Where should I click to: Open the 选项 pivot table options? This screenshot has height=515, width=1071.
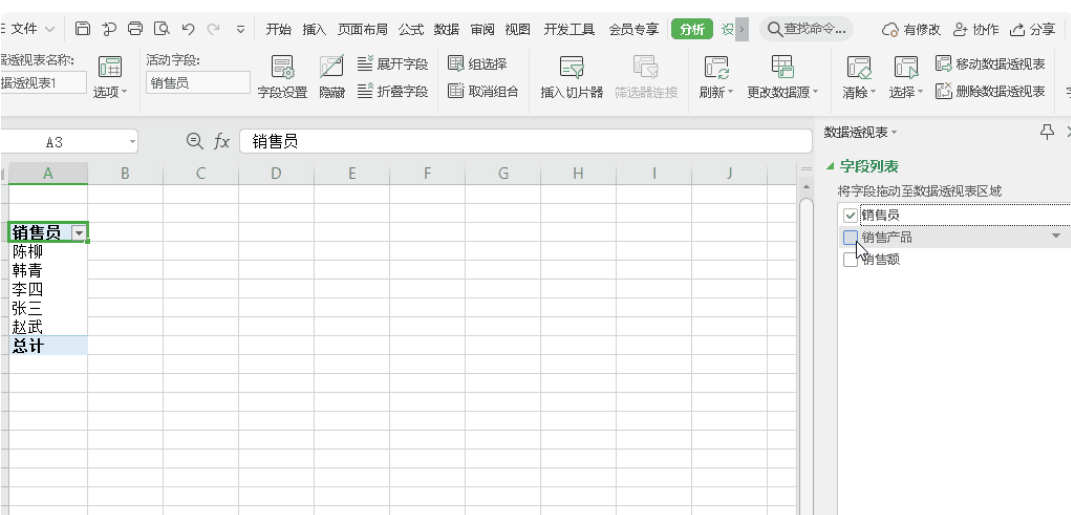(x=110, y=77)
